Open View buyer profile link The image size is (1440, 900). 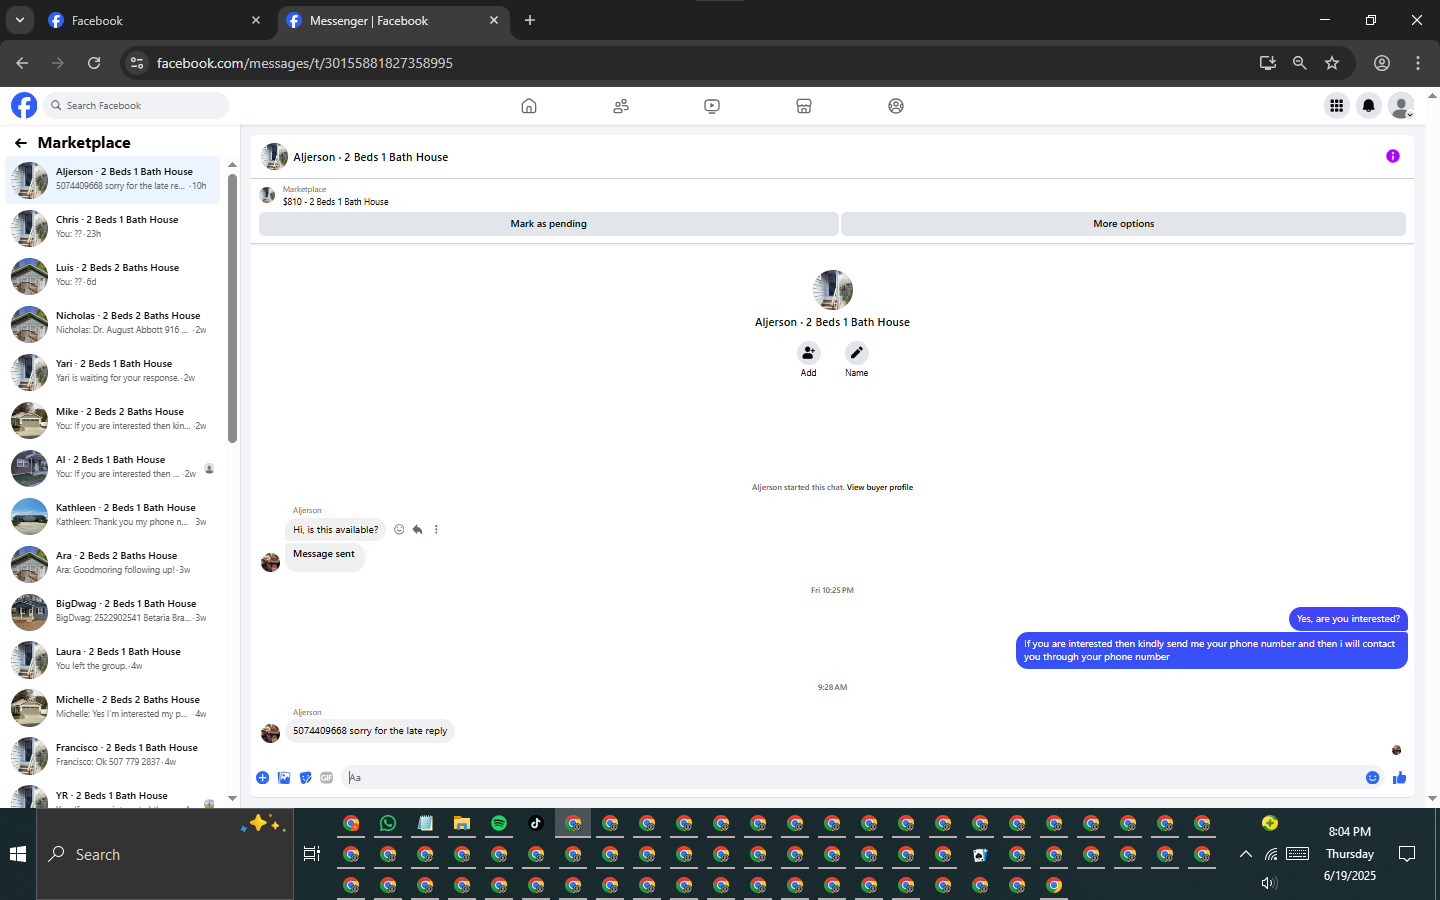(880, 488)
